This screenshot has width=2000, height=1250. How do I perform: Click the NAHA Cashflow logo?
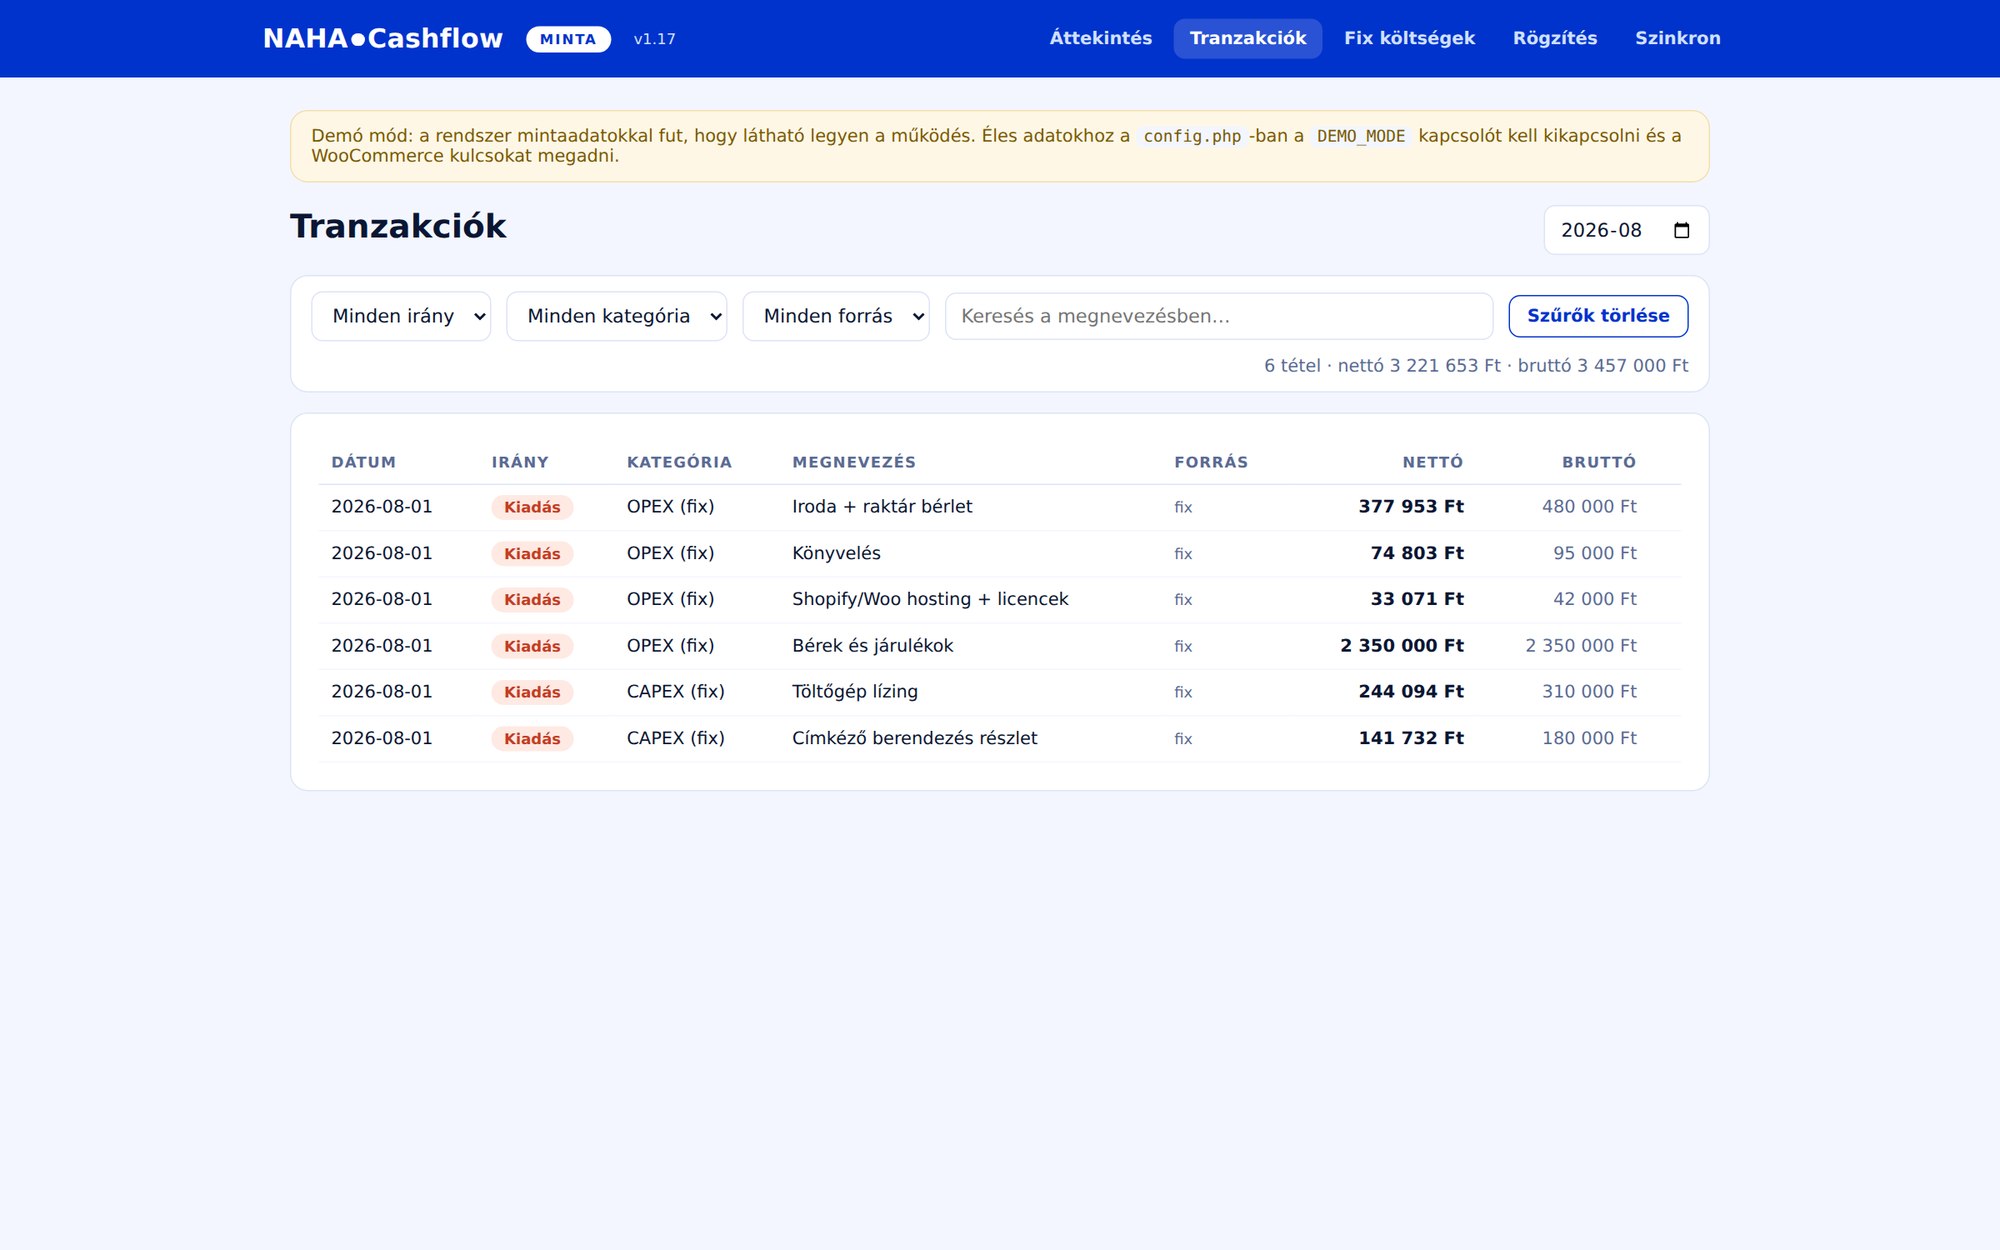coord(382,38)
